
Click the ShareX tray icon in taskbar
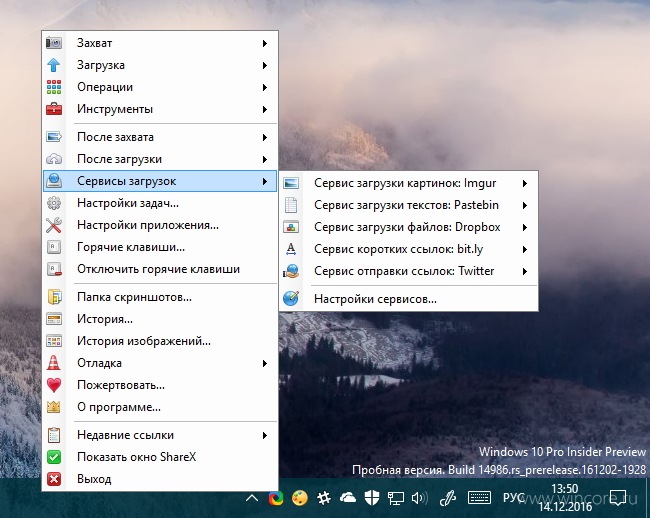(x=276, y=498)
